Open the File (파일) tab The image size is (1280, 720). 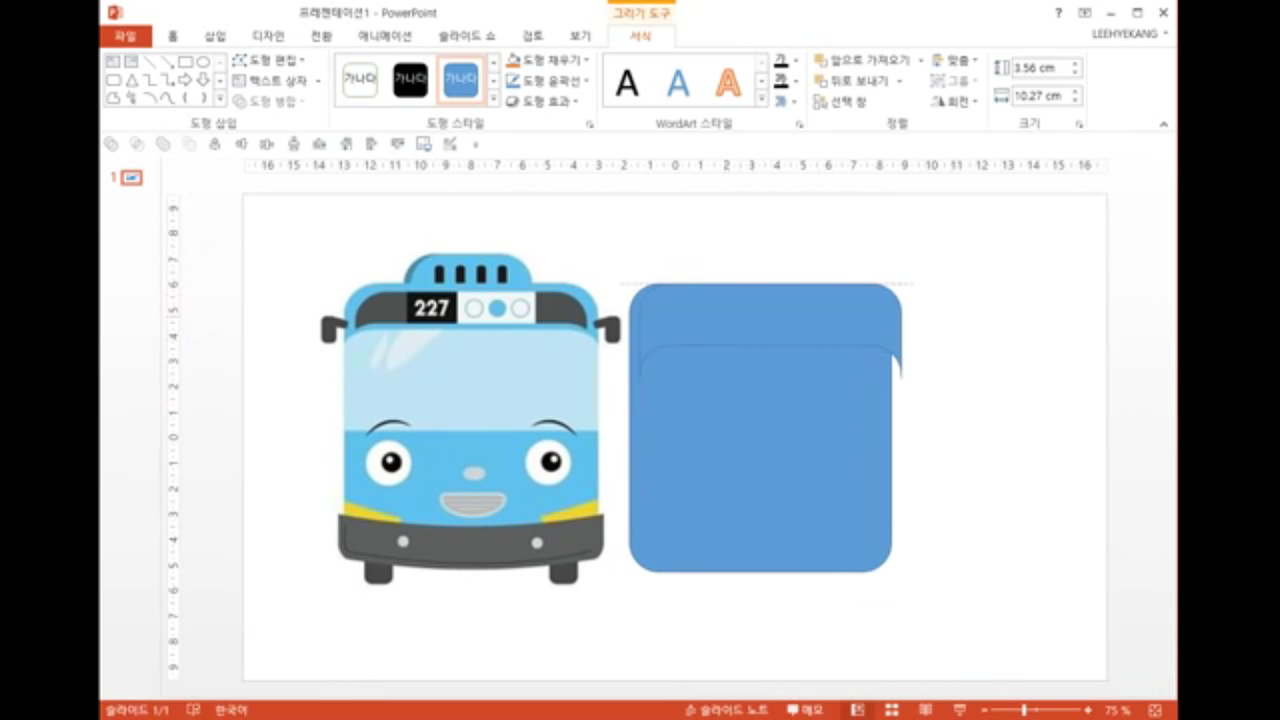click(x=125, y=36)
